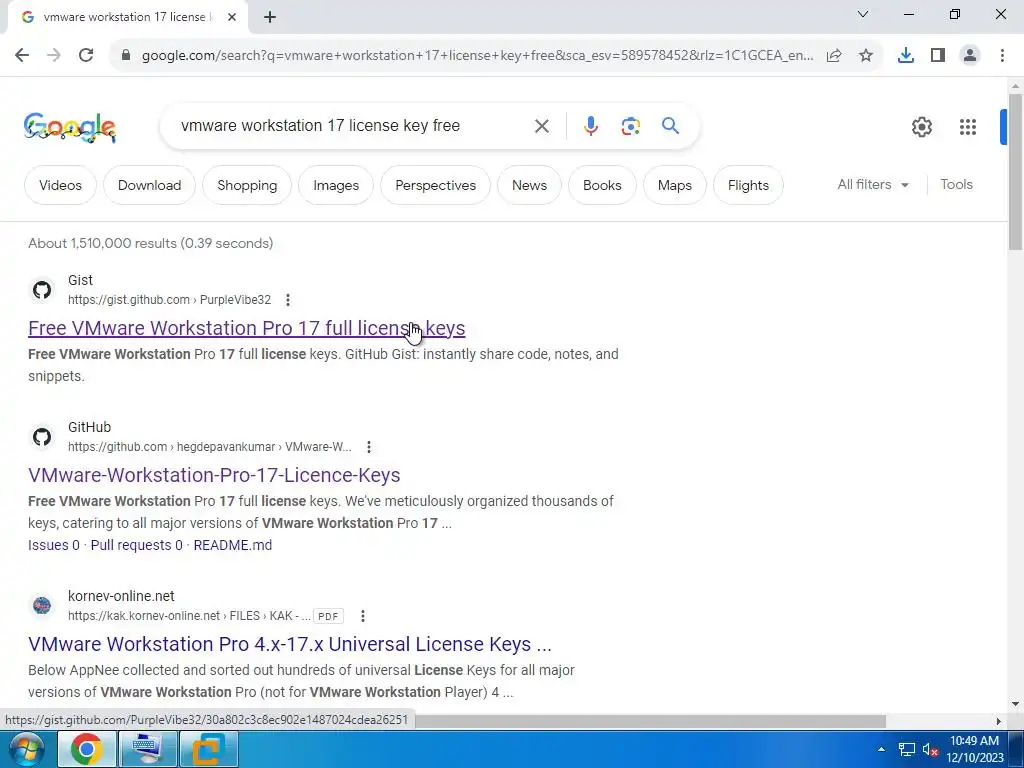Click the PDF label on kornev result
Viewport: 1024px width, 768px height.
point(328,616)
